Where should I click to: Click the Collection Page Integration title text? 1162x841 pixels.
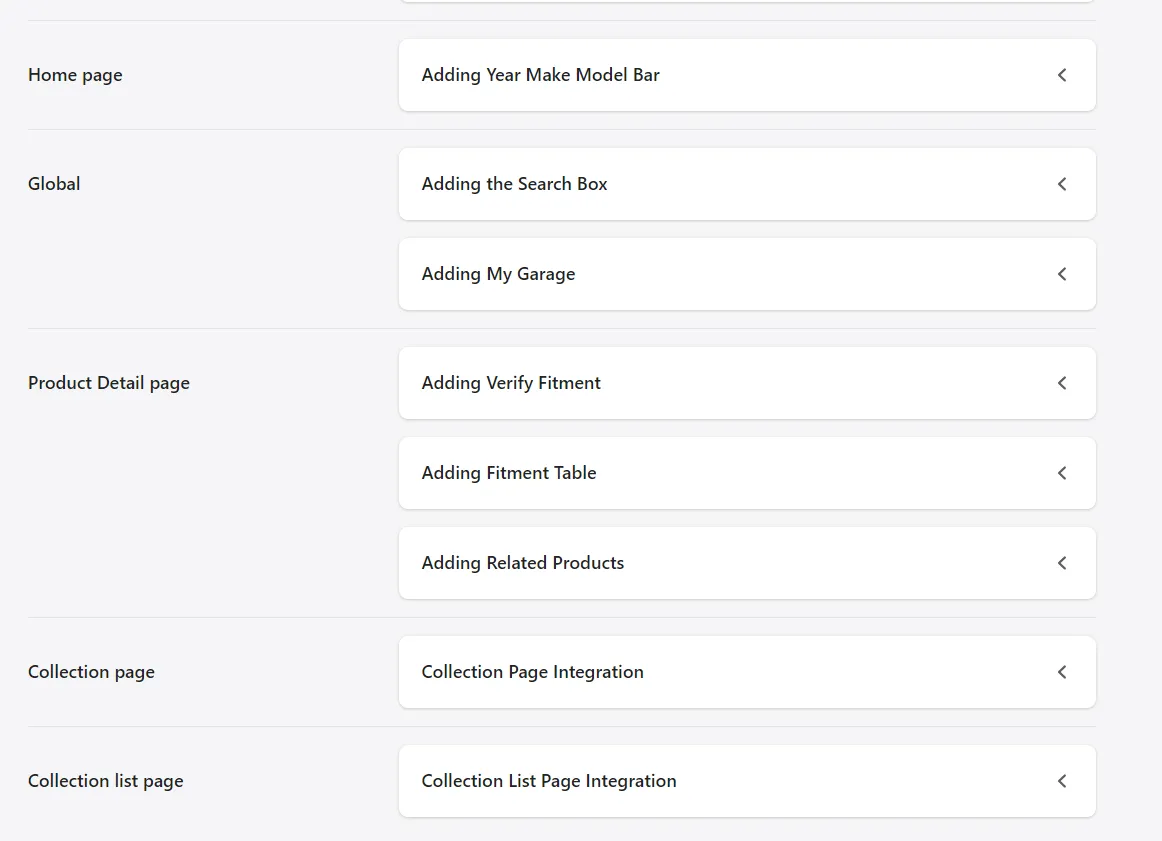[532, 672]
